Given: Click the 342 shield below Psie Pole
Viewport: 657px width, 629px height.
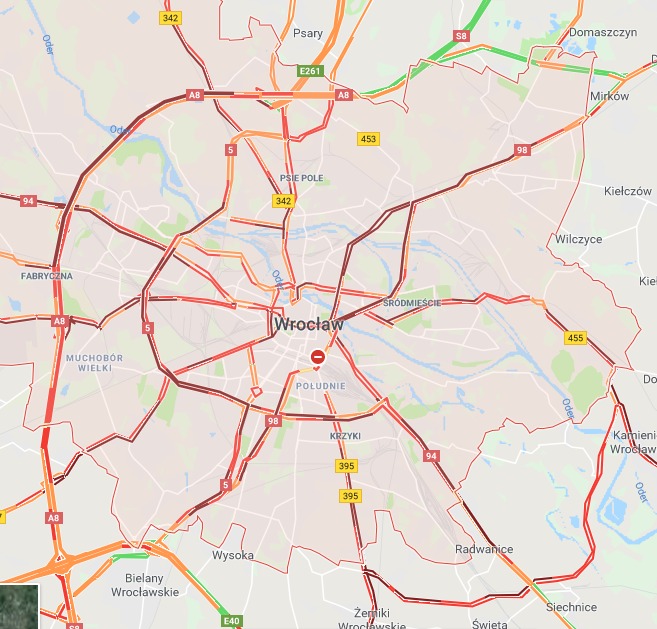Looking at the screenshot, I should [284, 201].
